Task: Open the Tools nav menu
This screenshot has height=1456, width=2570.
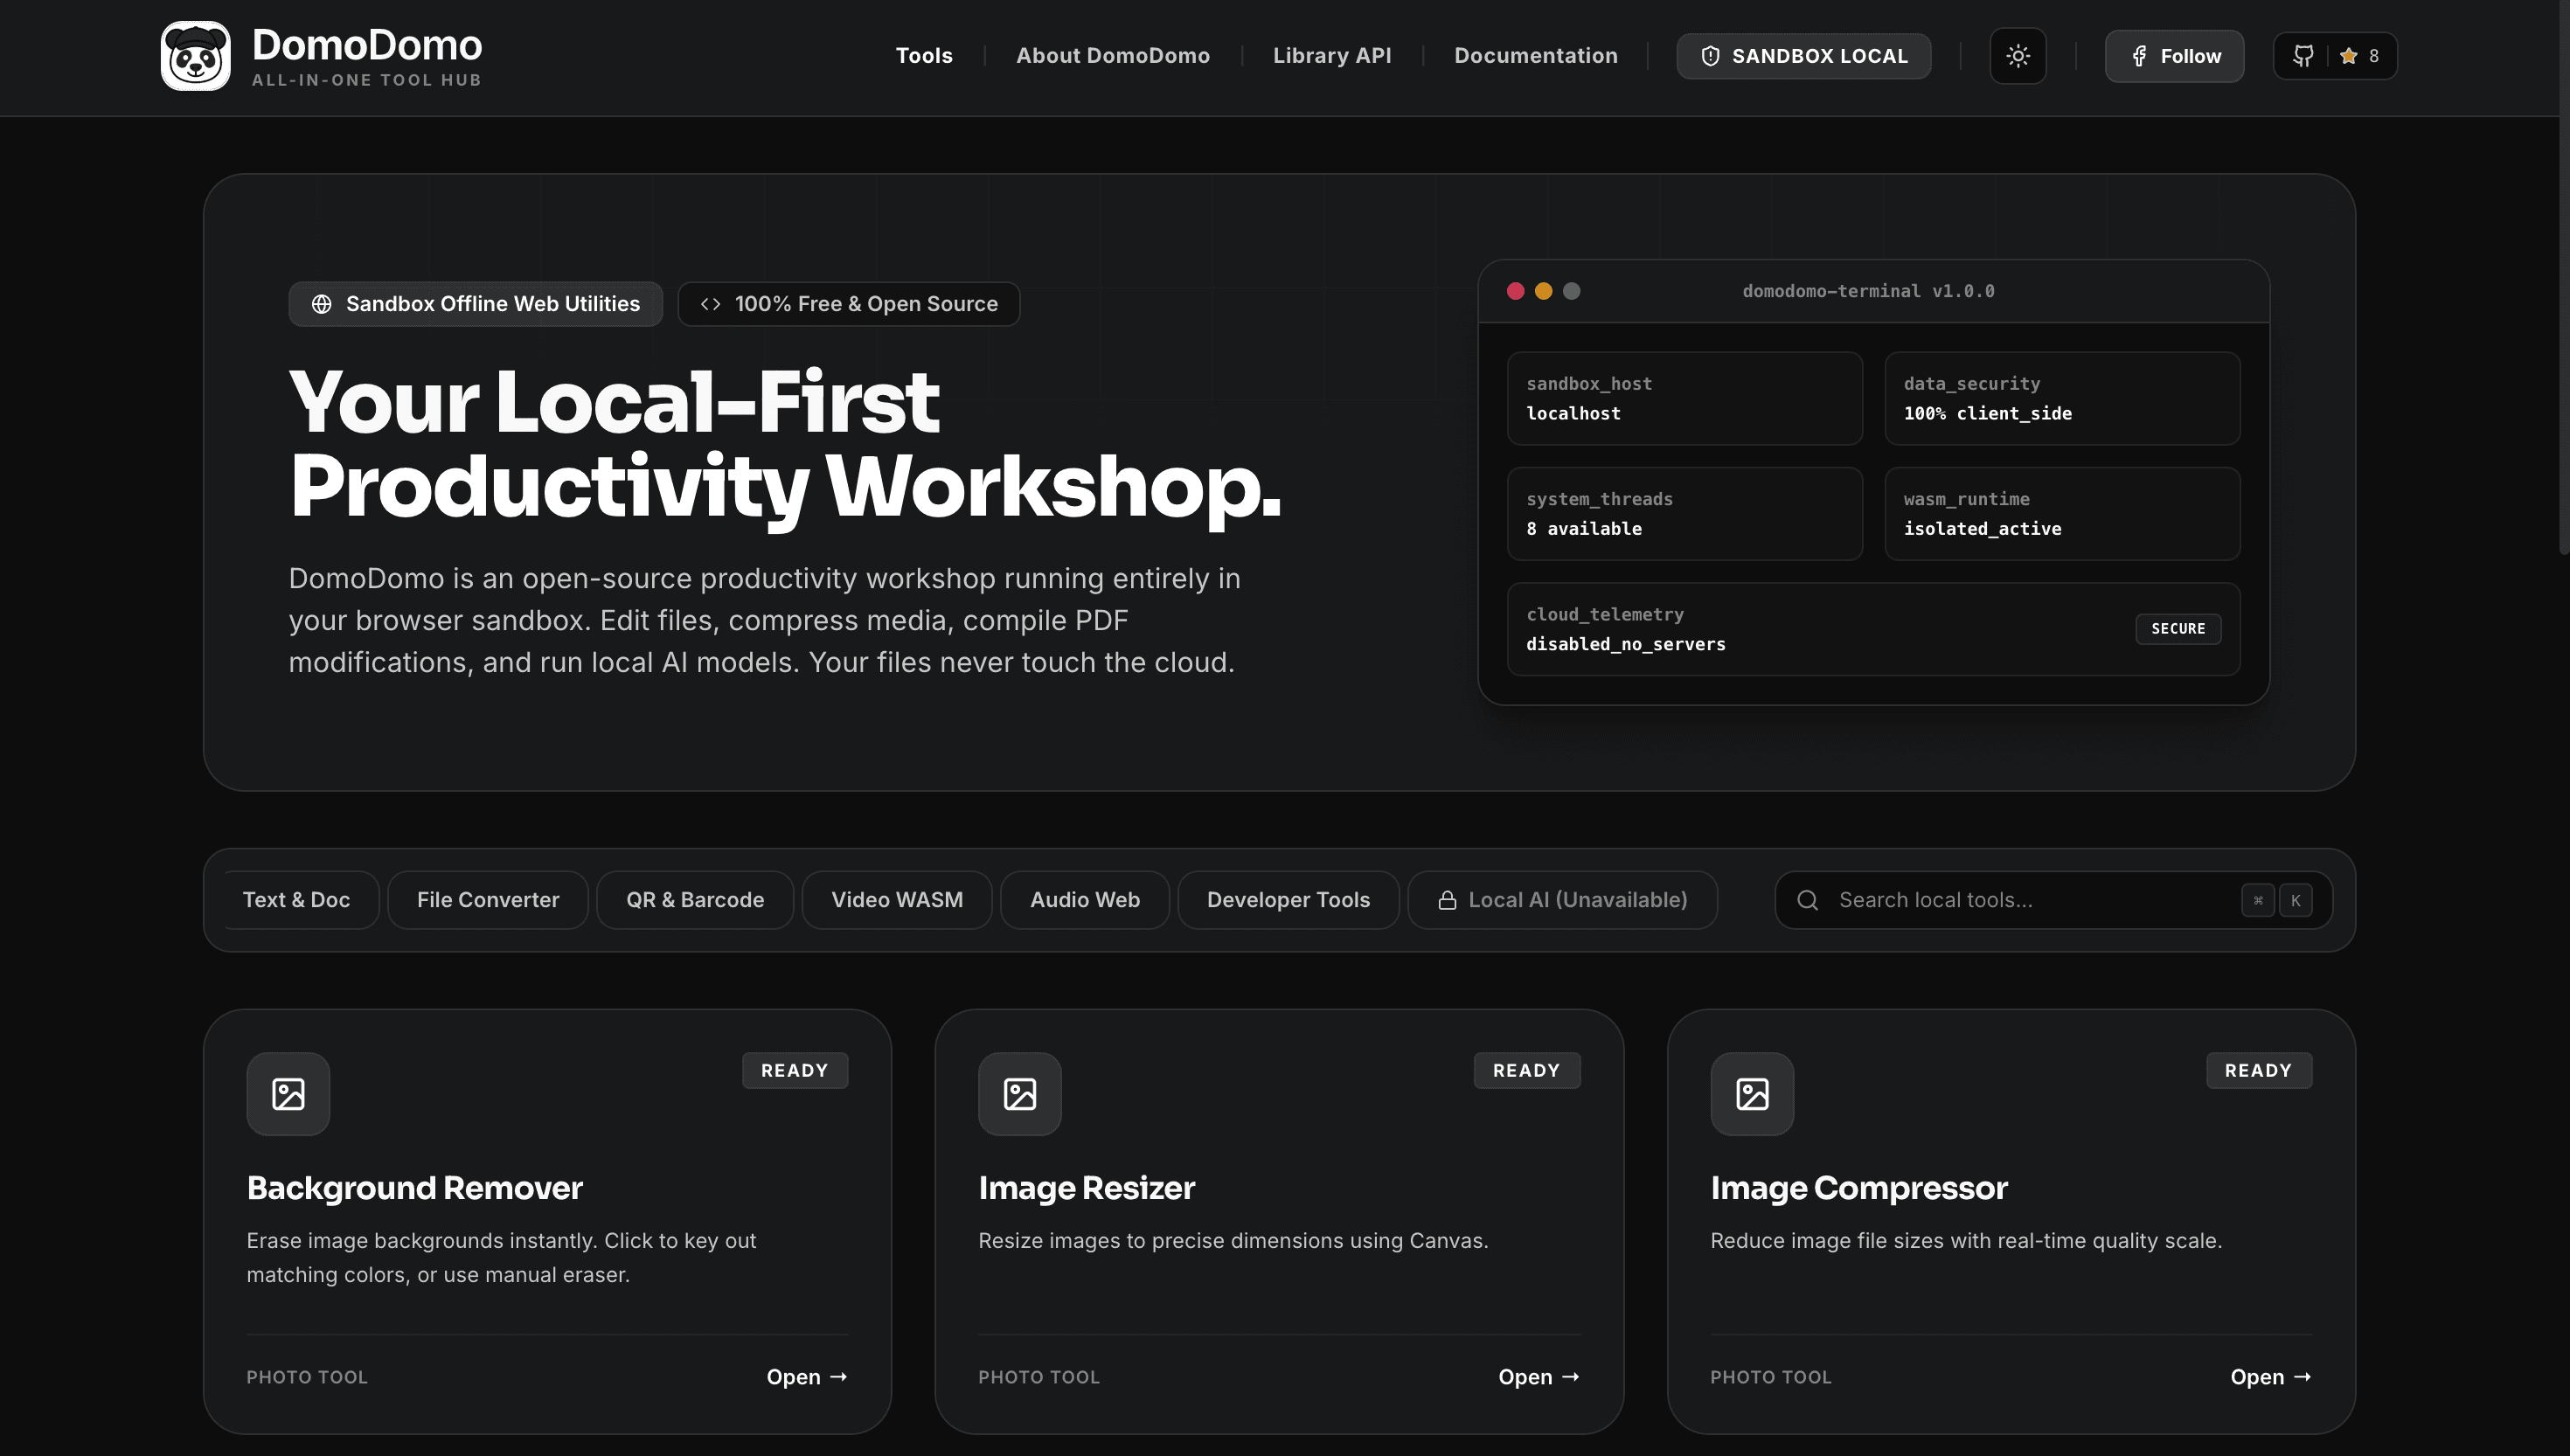Action: tap(924, 56)
